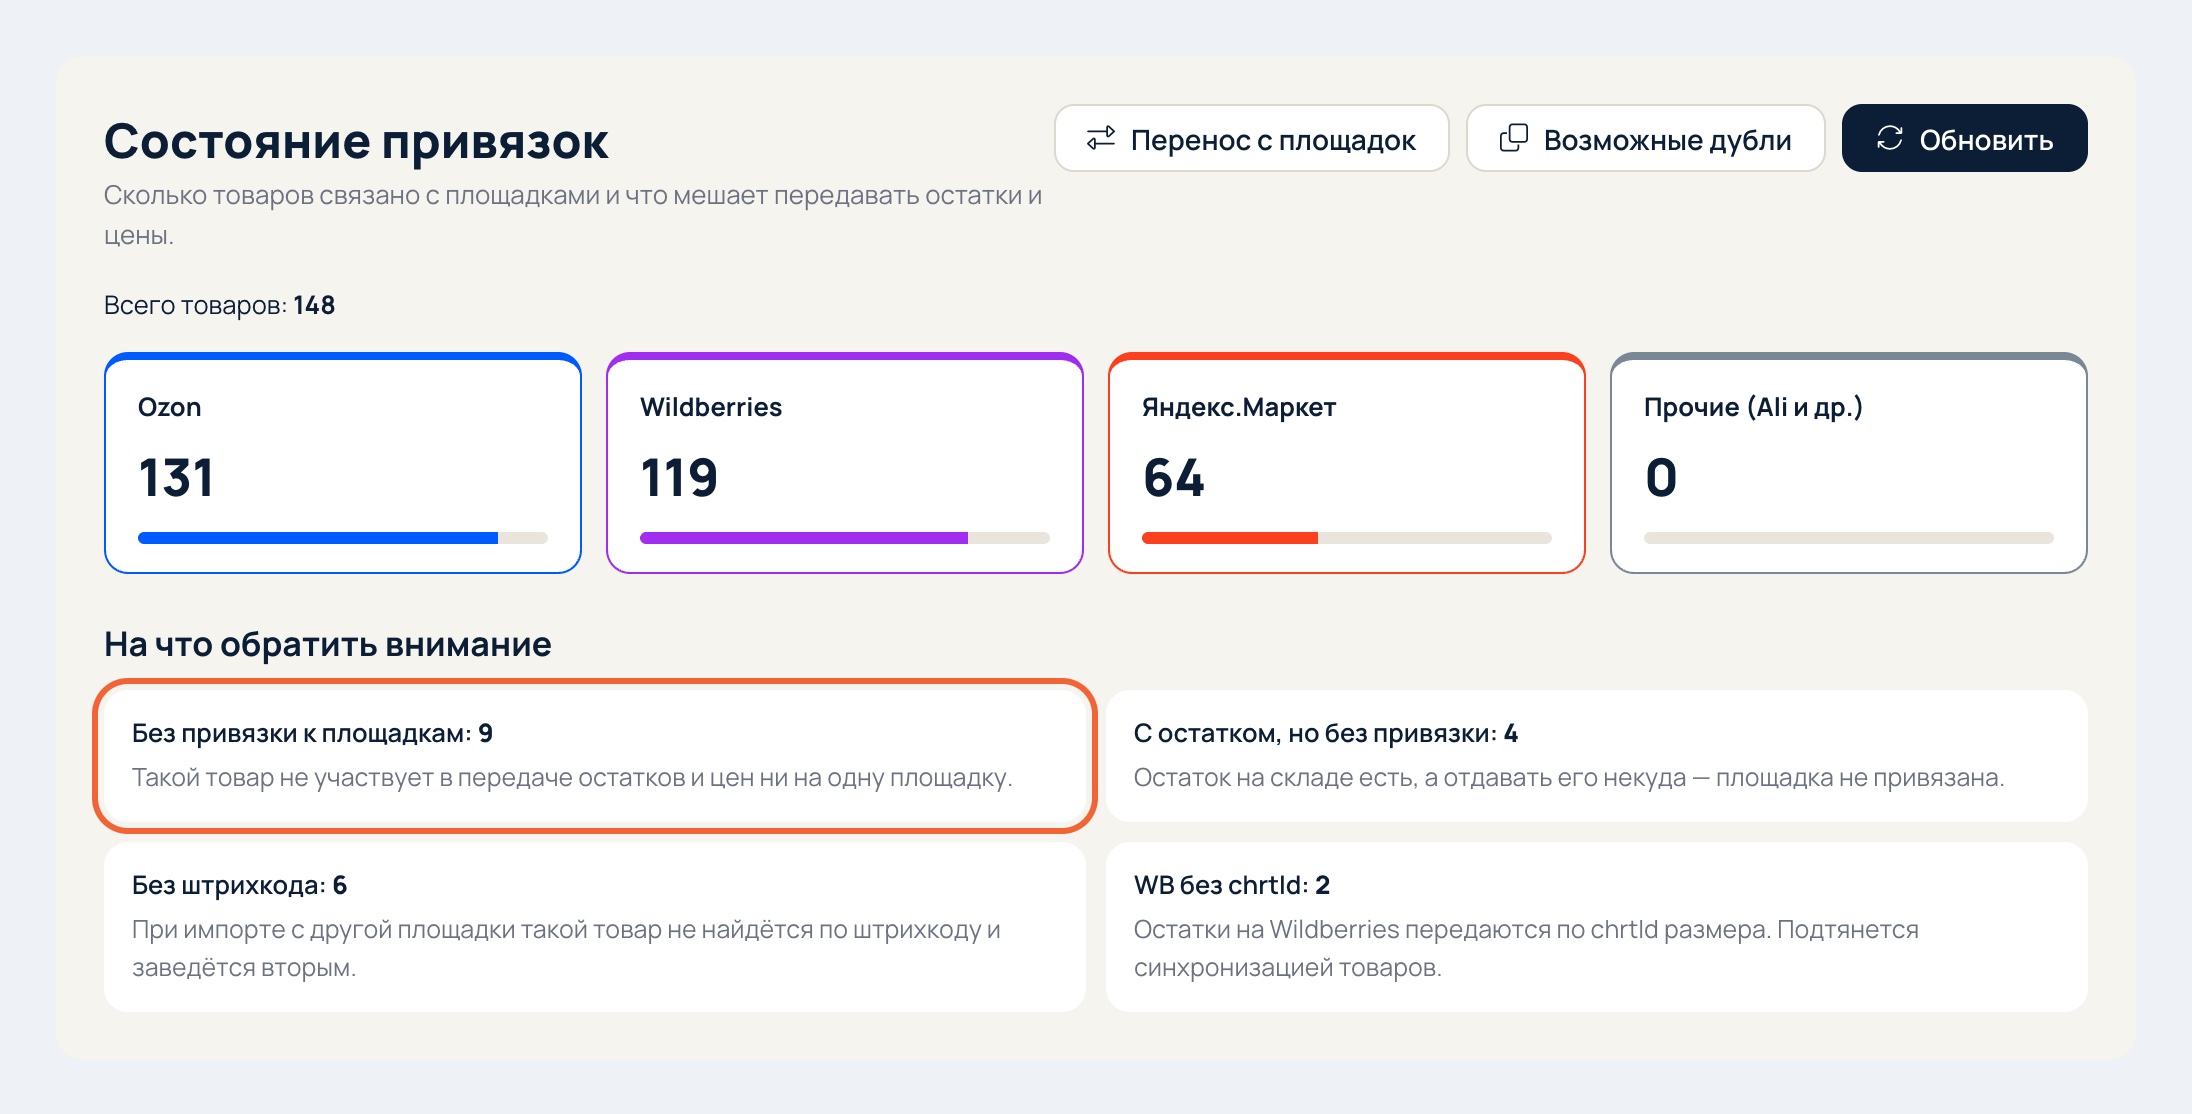
Task: Select the Ozon card title
Action: pos(170,407)
